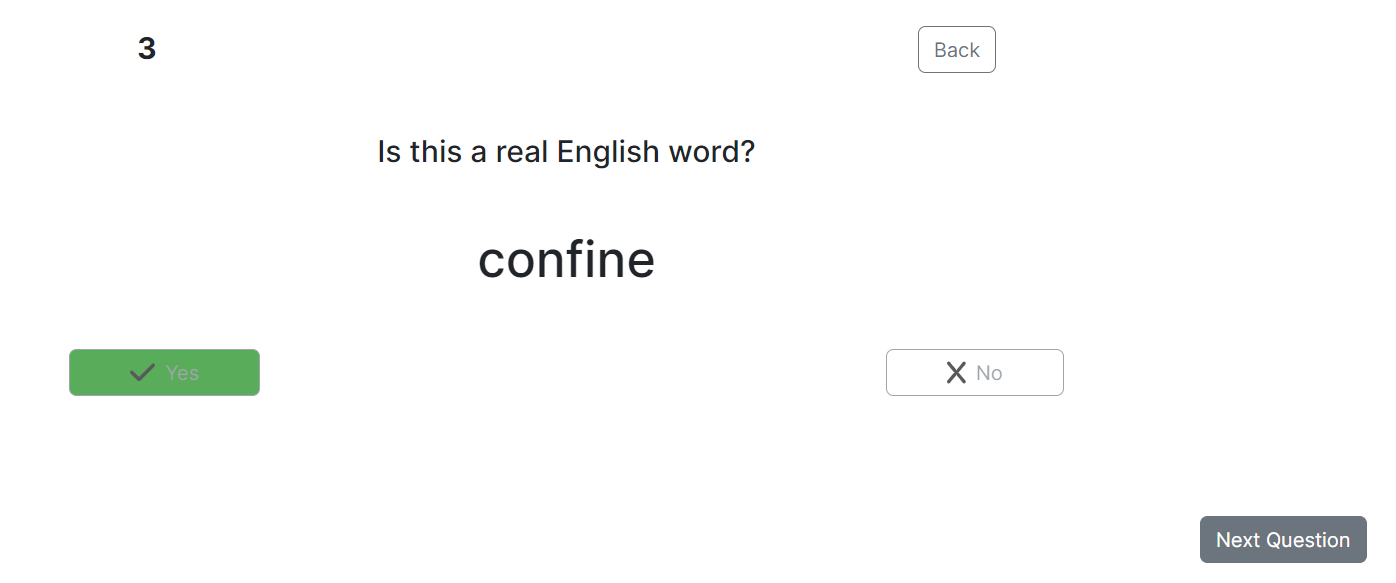This screenshot has height=583, width=1396.
Task: Click the X icon on No button
Action: (956, 373)
